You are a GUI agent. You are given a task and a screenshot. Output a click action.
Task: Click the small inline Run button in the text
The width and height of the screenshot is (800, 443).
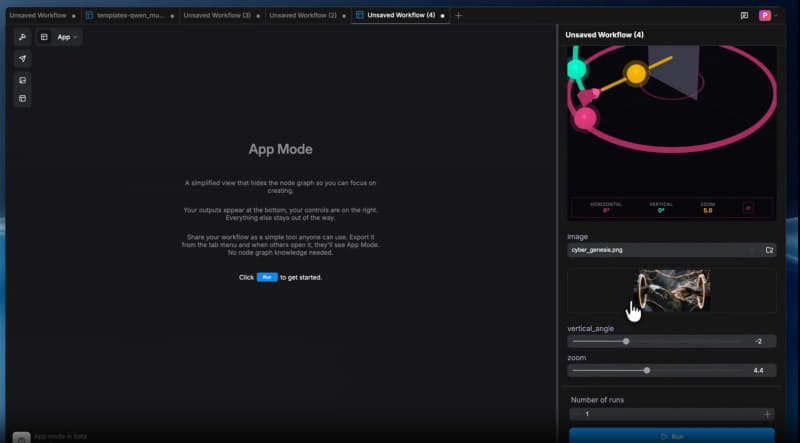click(x=267, y=277)
